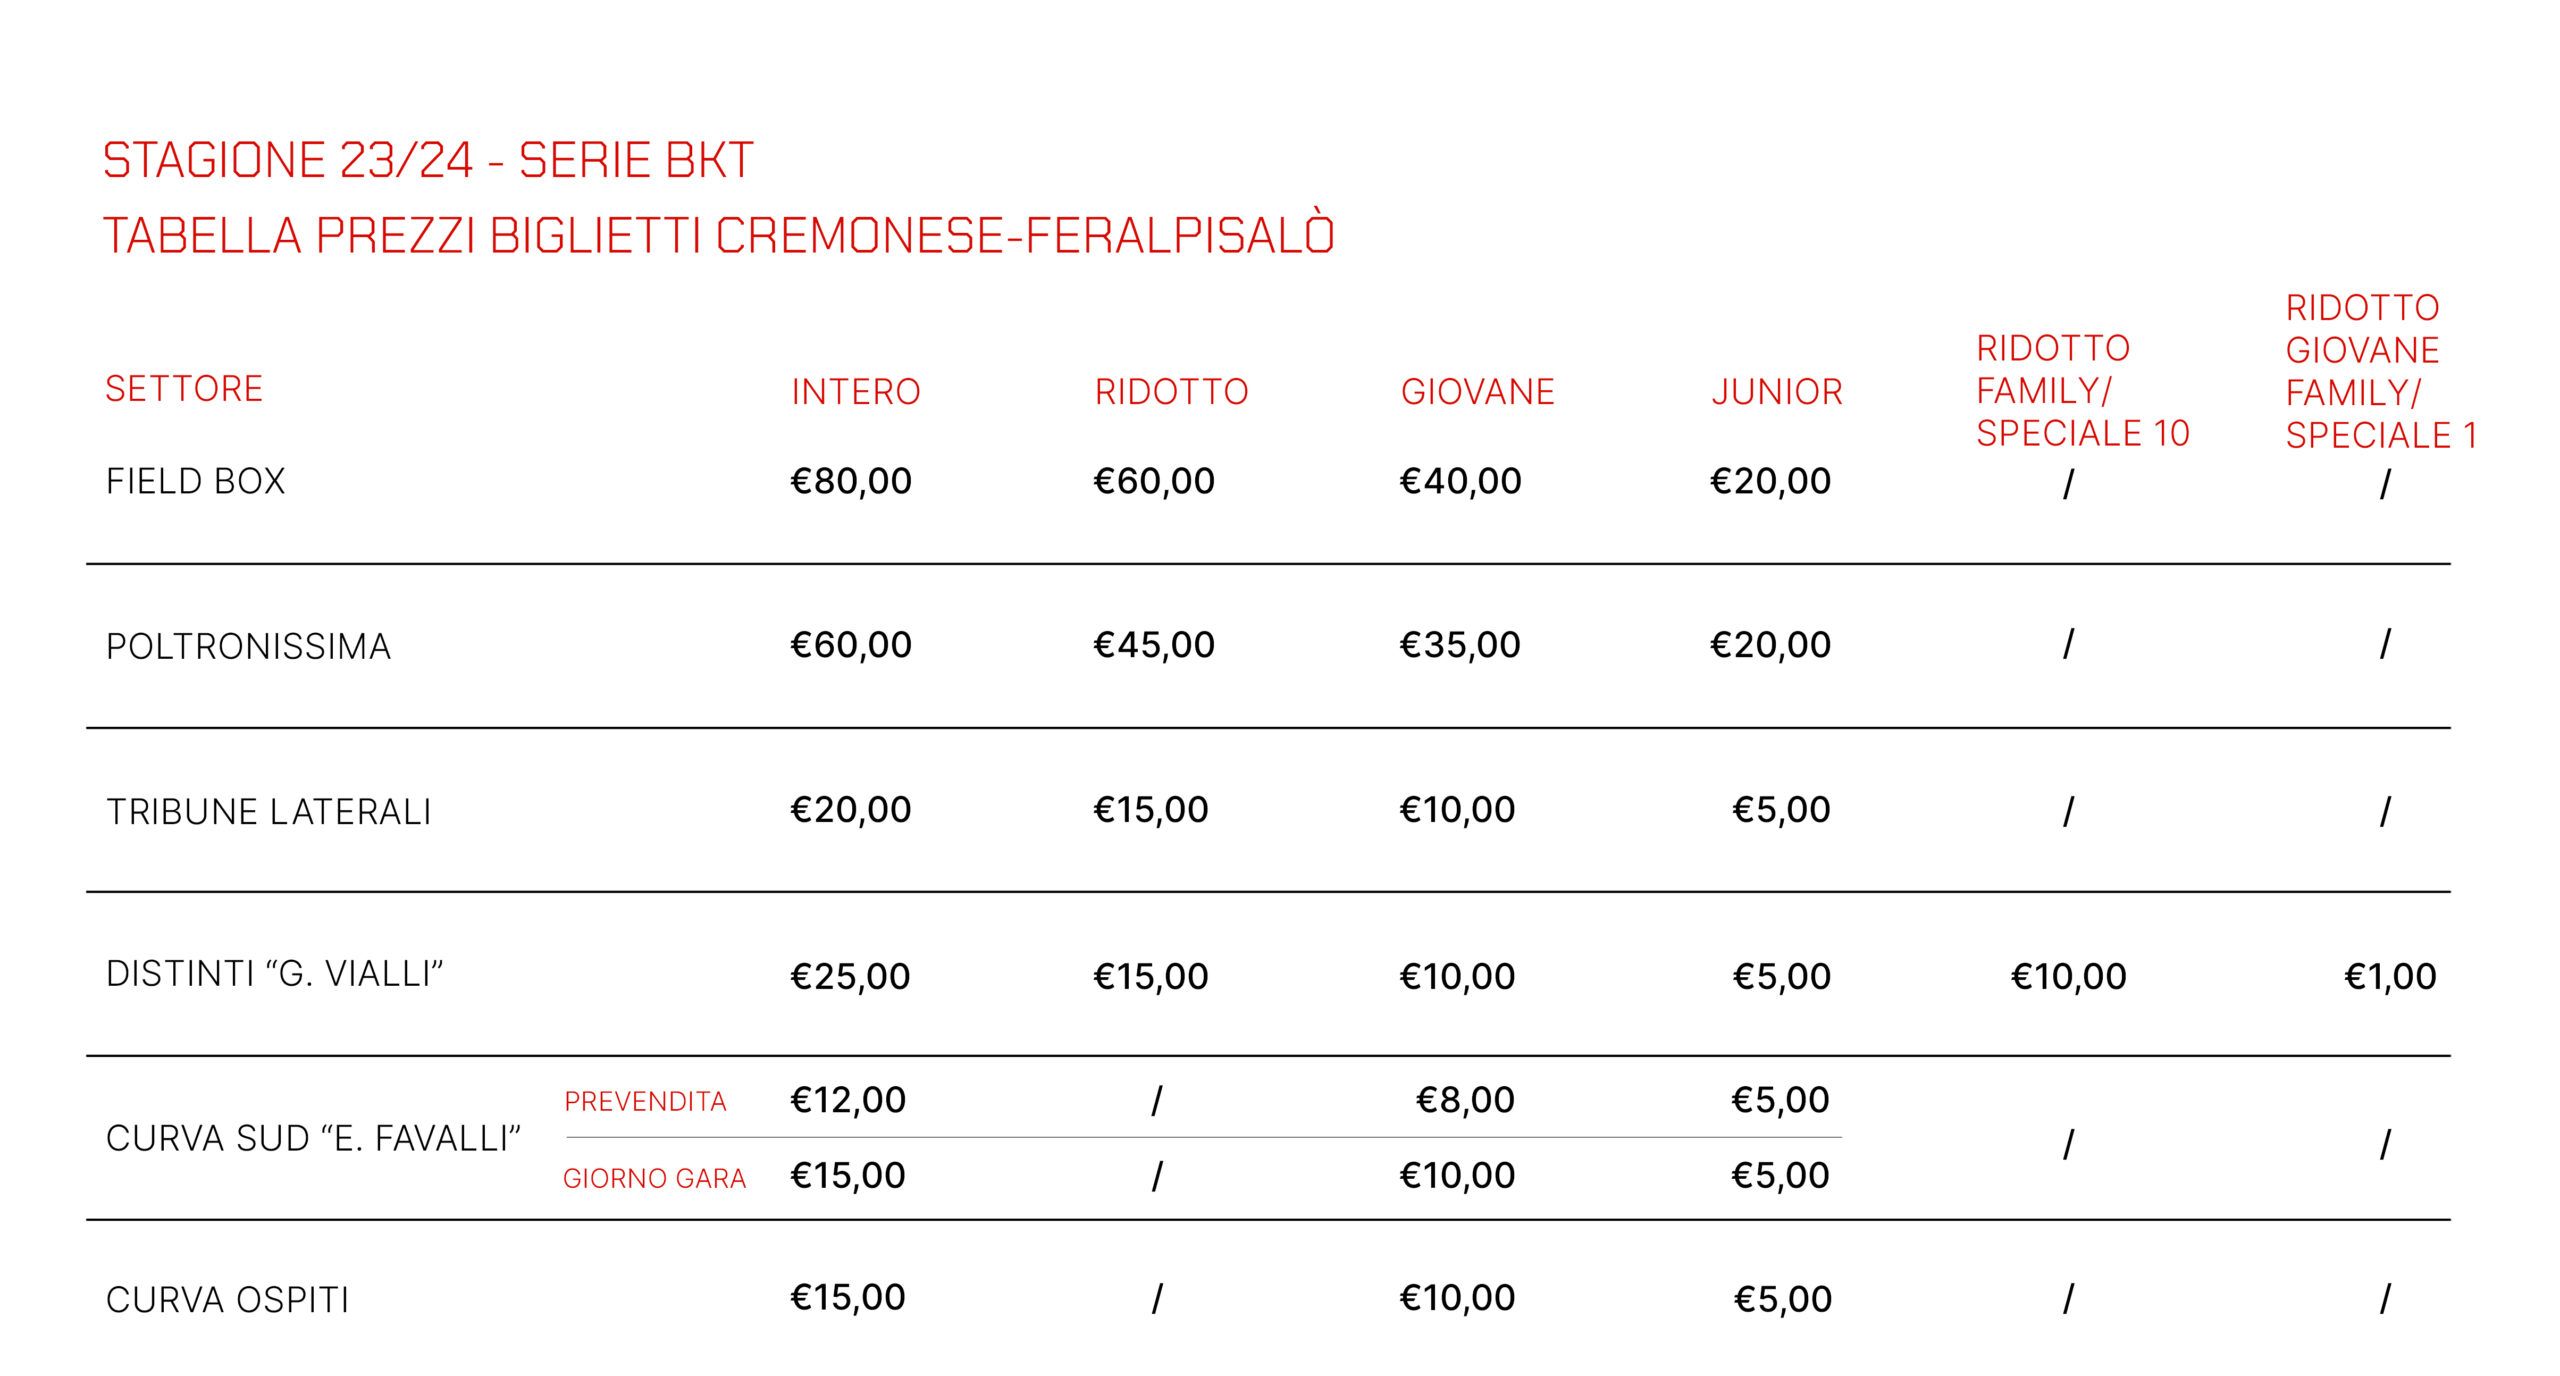Image resolution: width=2560 pixels, height=1376 pixels.
Task: Select the DISTINTI "G. VIALLI" sector label
Action: [274, 973]
